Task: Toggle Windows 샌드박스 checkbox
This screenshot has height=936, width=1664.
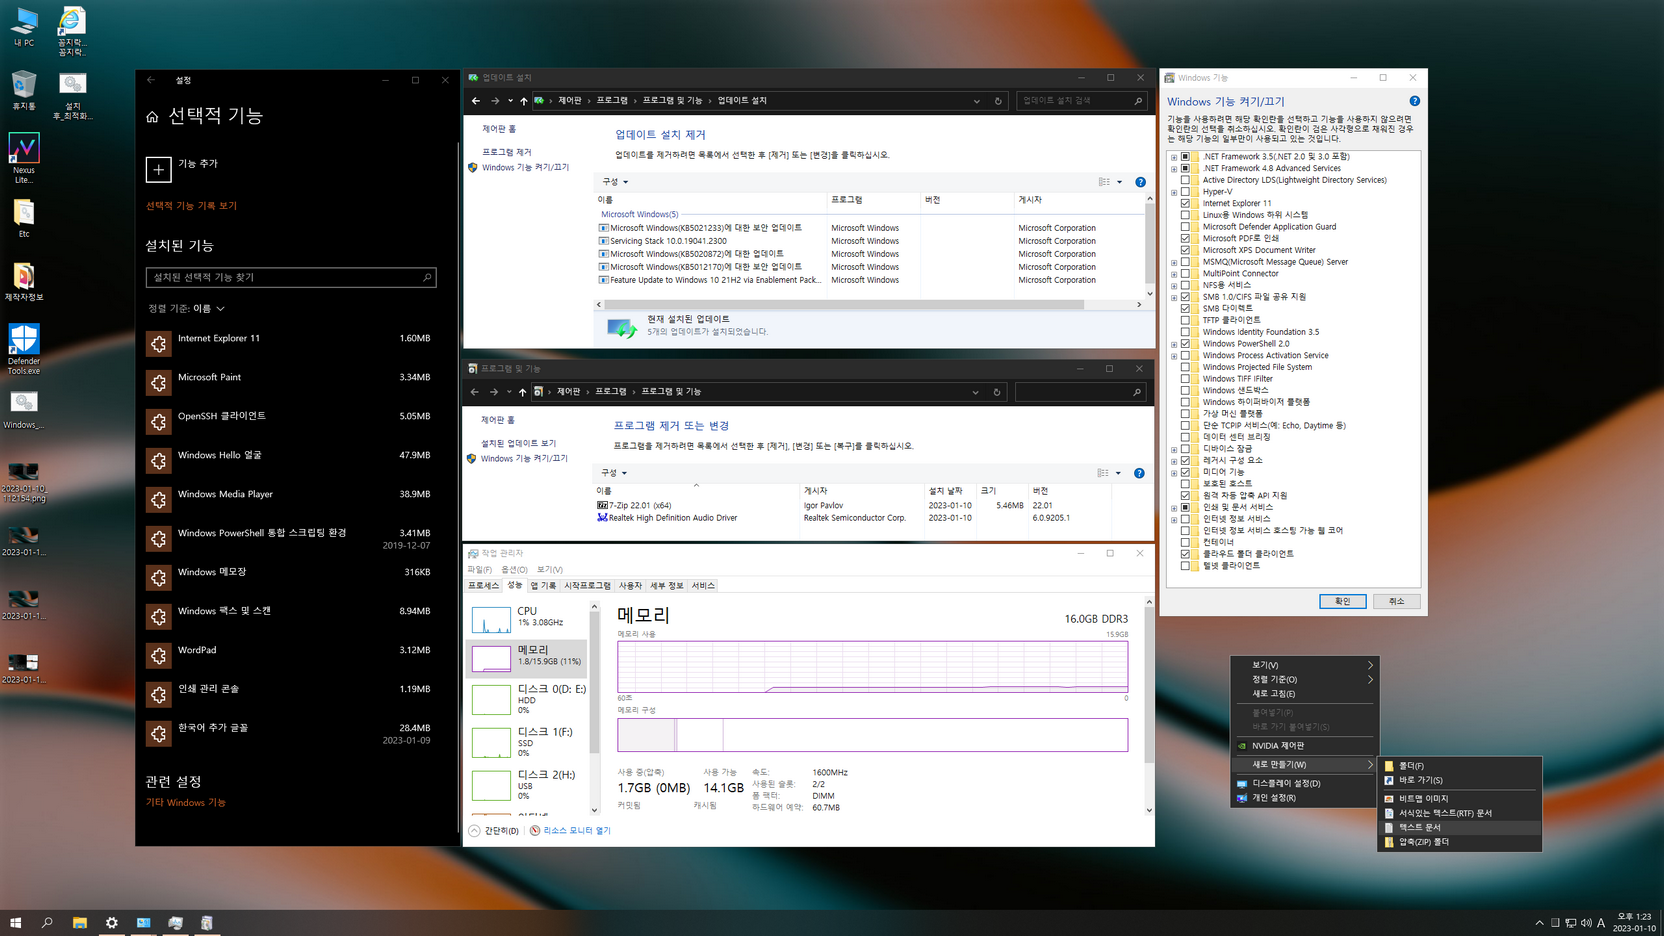Action: 1185,390
